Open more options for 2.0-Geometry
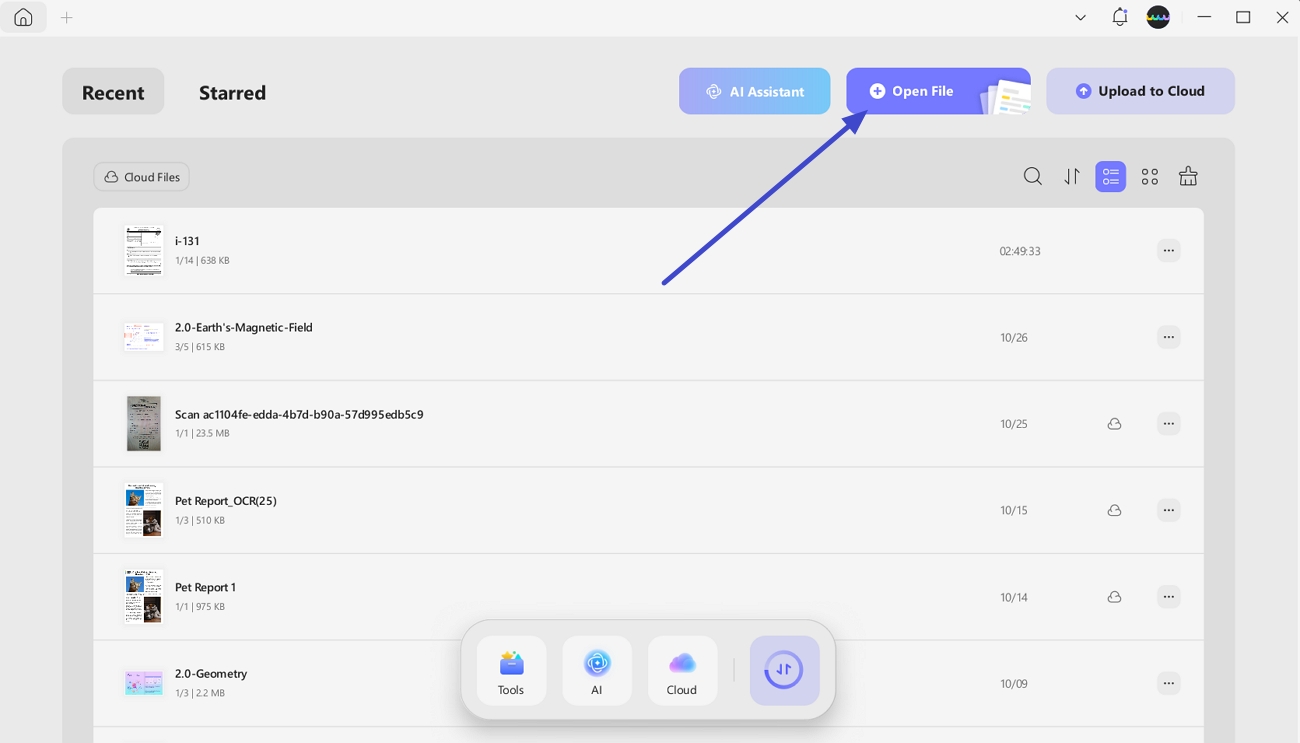This screenshot has width=1300, height=743. click(x=1168, y=683)
